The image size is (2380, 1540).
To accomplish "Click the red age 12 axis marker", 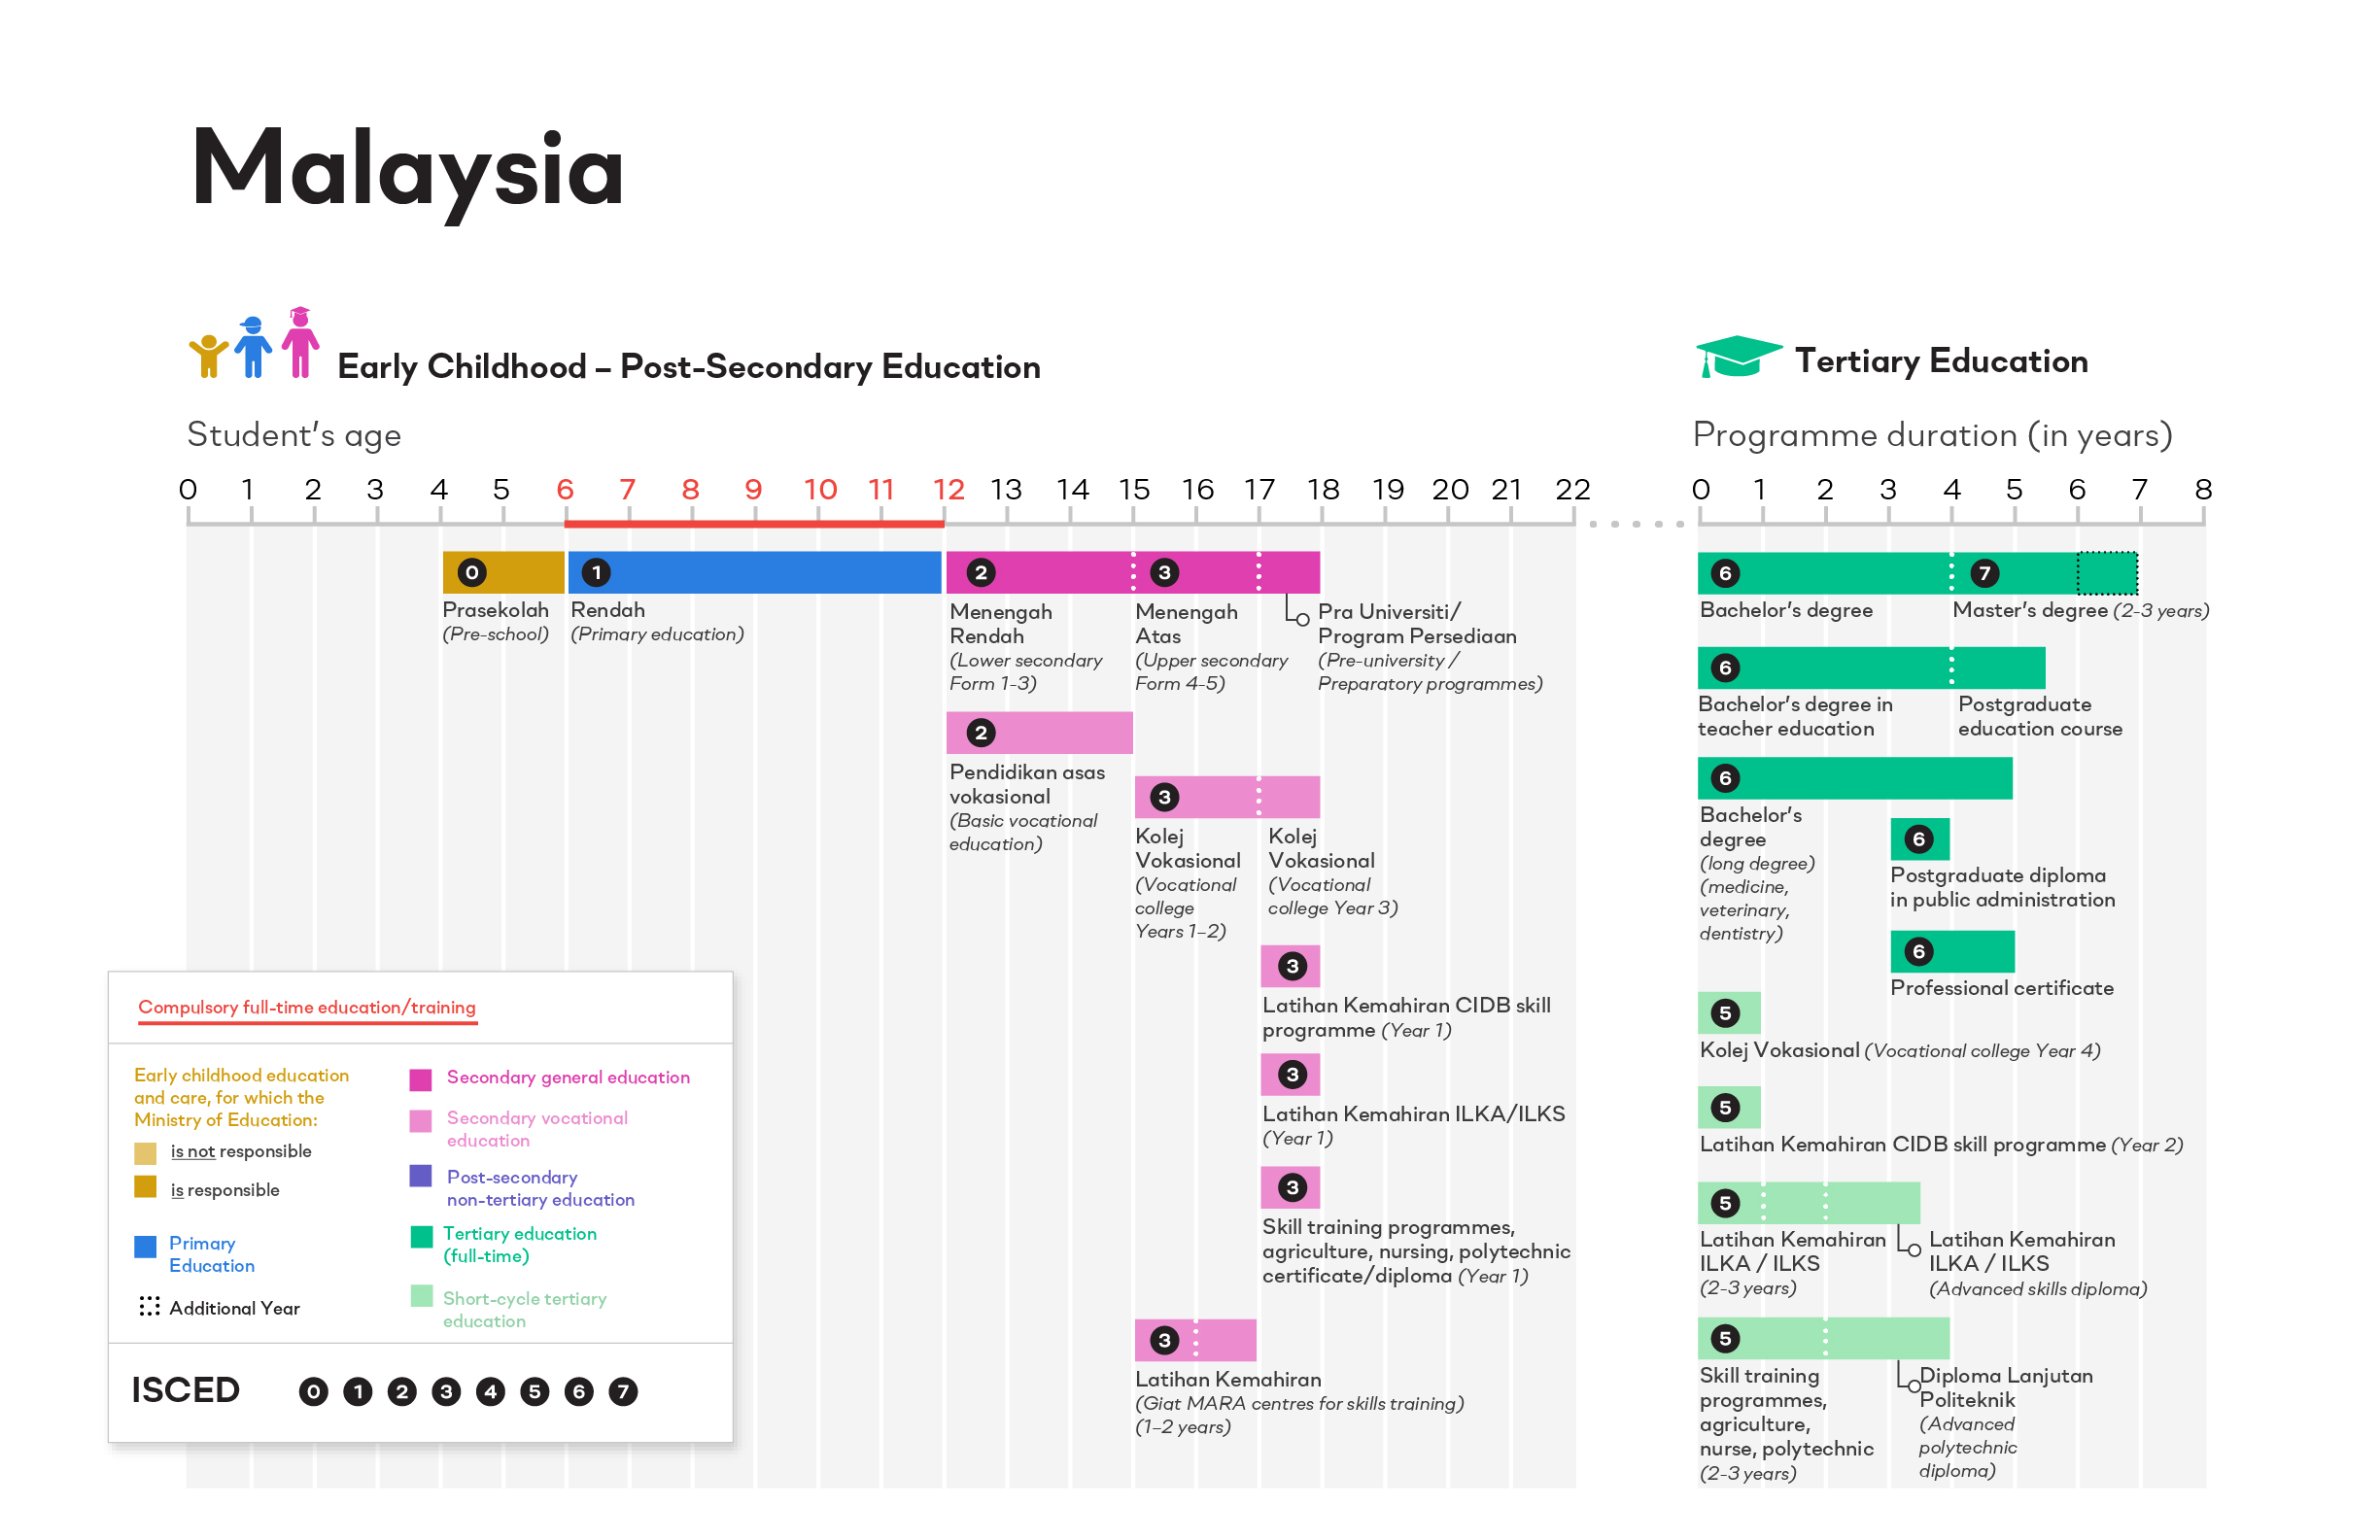I will 948,489.
